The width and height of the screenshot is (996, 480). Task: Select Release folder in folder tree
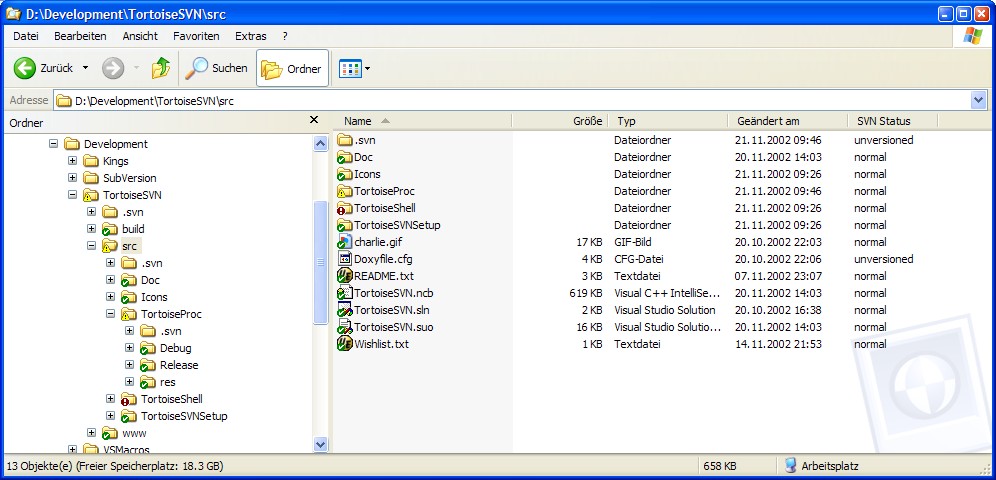click(x=179, y=365)
